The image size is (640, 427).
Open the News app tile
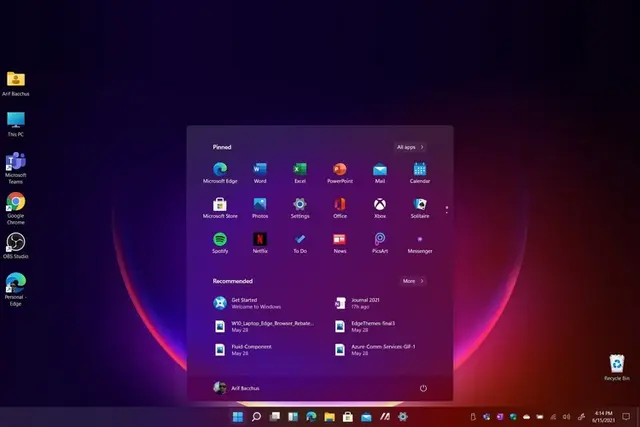(340, 243)
